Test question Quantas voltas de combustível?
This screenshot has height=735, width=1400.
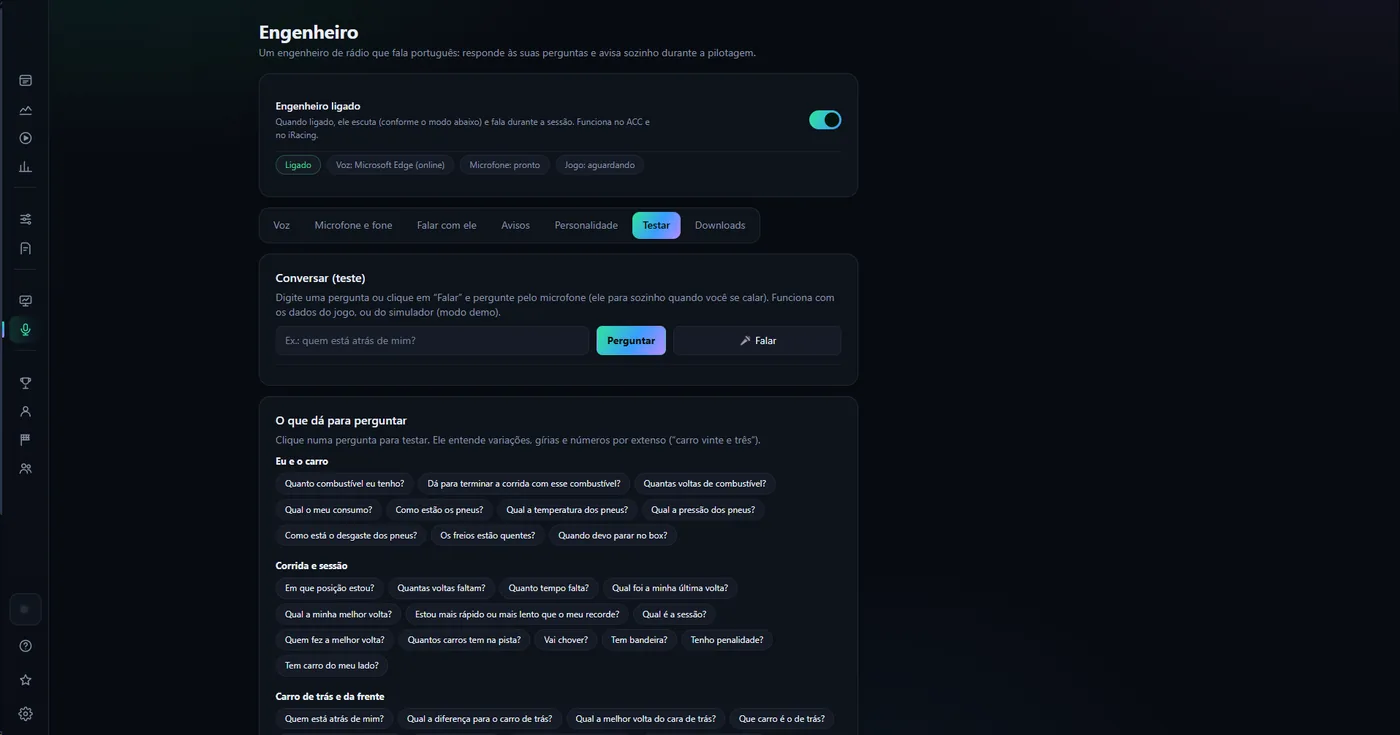tap(705, 484)
